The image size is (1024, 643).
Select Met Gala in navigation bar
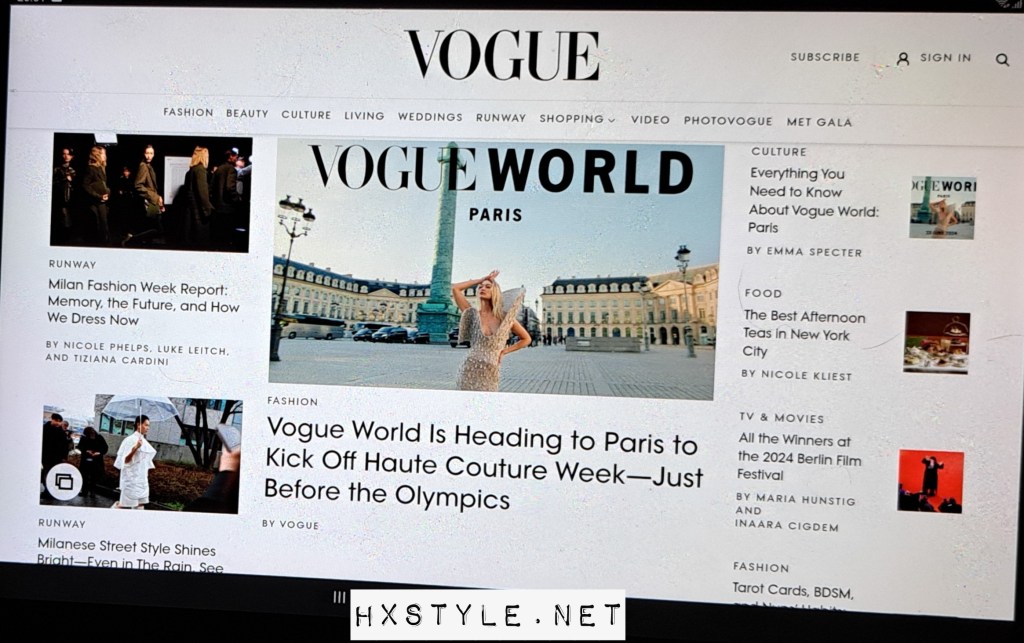[x=819, y=122]
